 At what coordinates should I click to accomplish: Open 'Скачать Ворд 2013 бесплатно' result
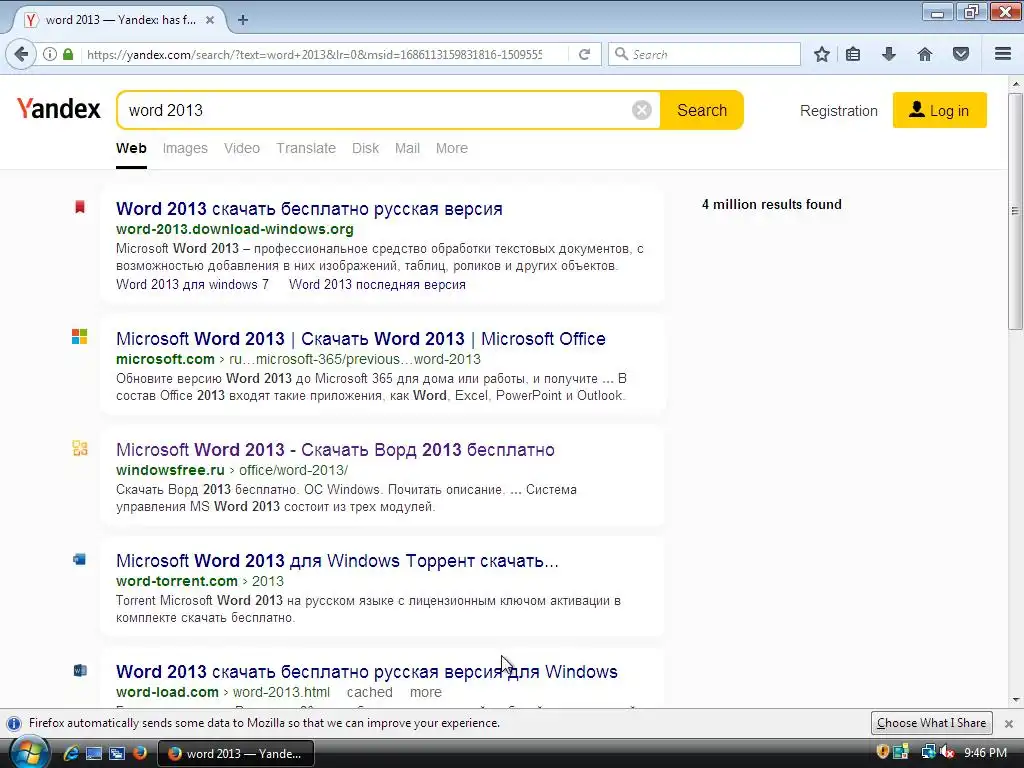click(x=335, y=450)
